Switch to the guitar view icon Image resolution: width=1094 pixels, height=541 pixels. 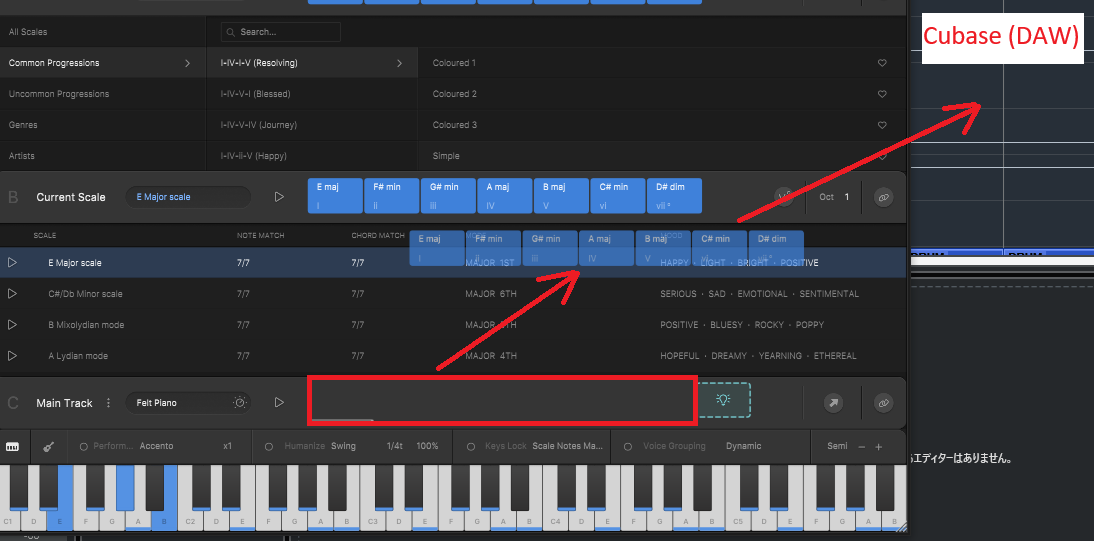click(x=47, y=446)
